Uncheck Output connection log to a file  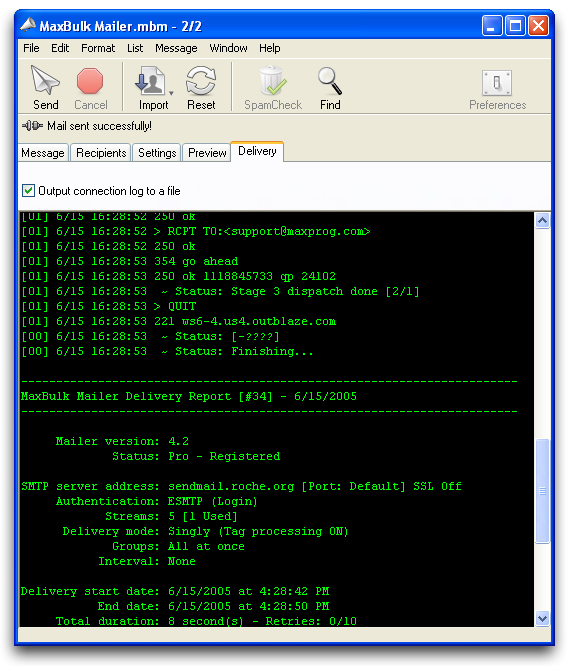coord(28,191)
